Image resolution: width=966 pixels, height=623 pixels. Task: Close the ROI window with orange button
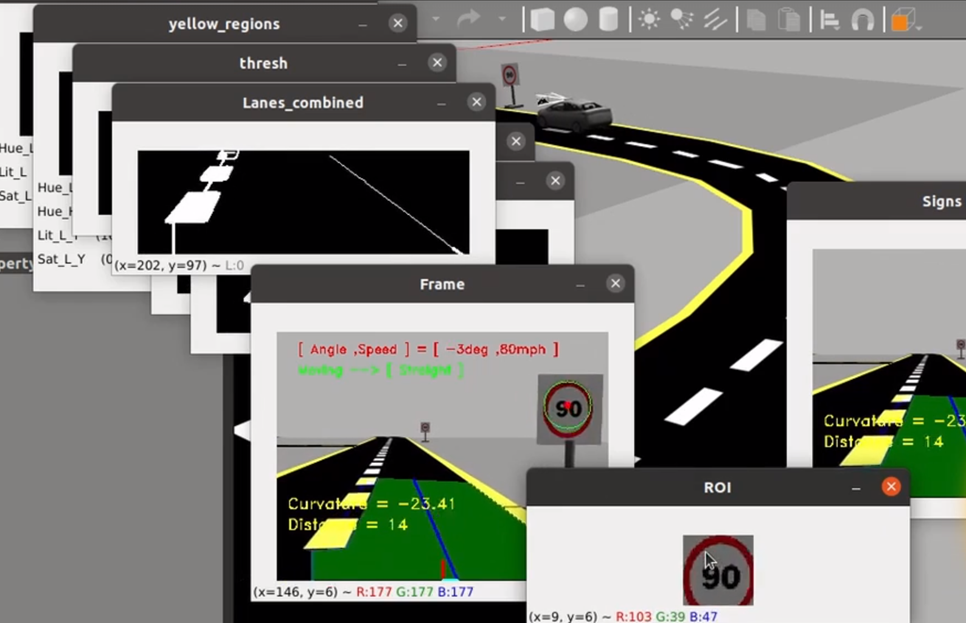(891, 487)
